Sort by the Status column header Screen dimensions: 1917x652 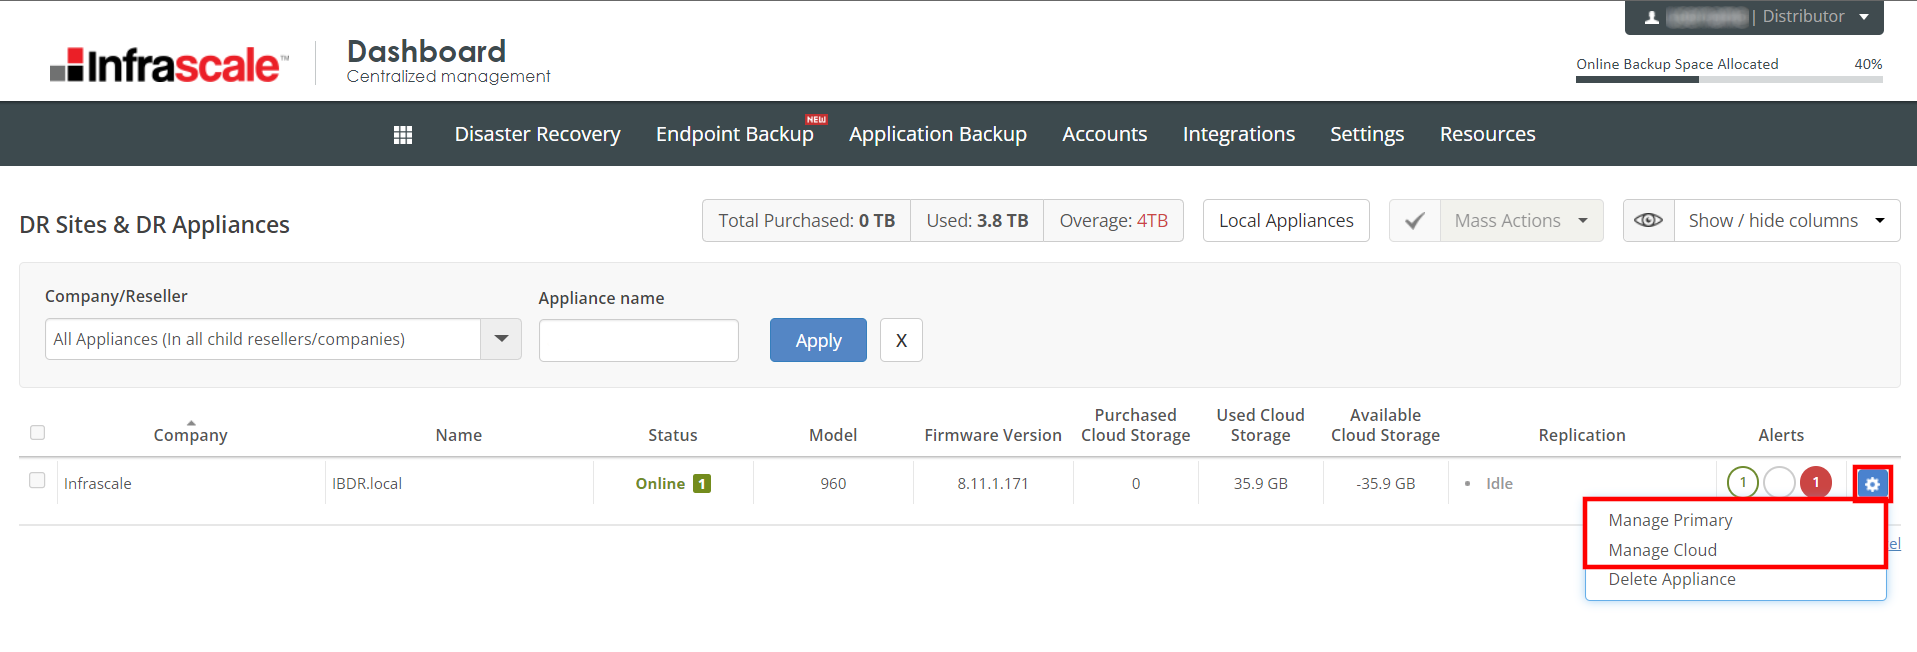[x=673, y=435]
